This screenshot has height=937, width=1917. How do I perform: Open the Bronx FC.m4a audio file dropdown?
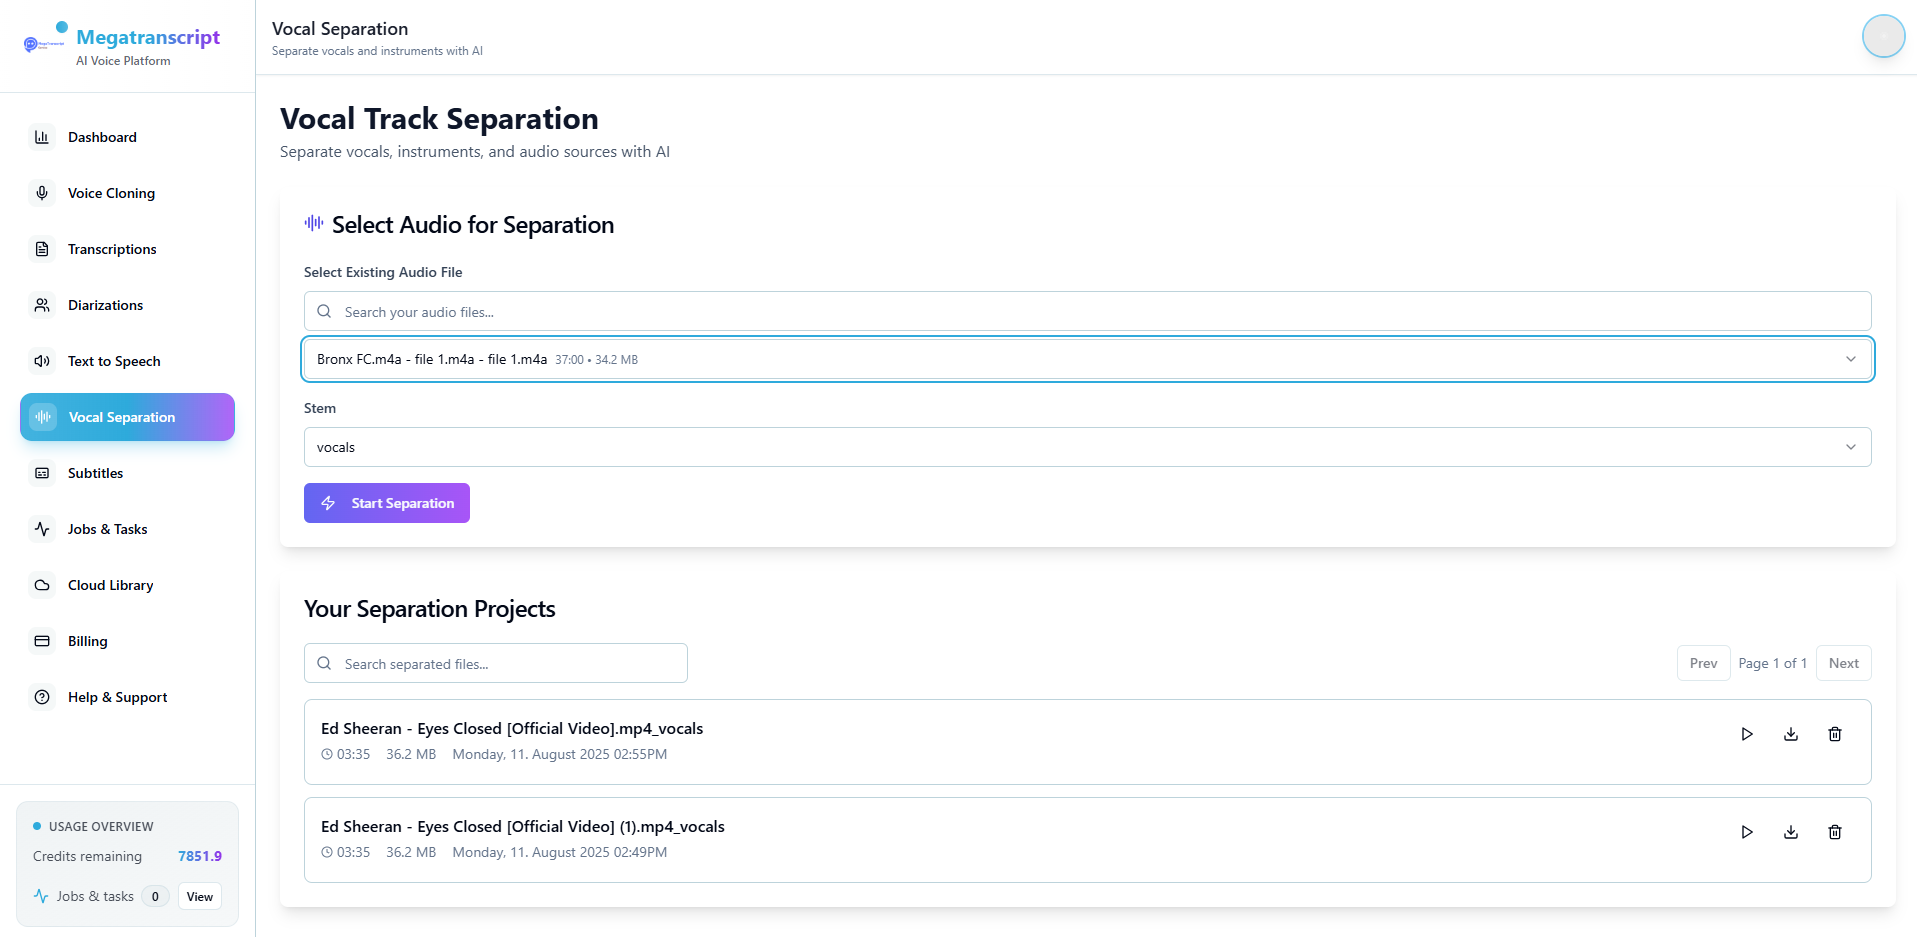click(1087, 359)
